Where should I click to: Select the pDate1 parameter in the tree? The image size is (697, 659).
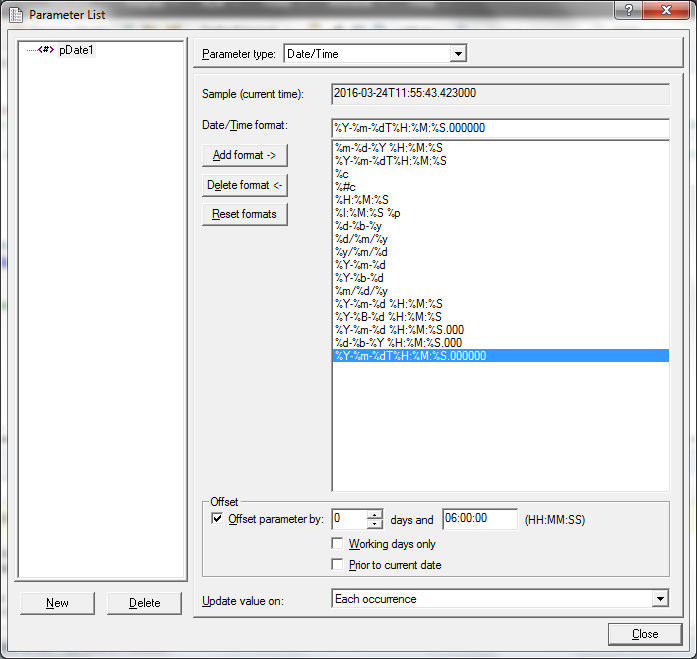click(75, 51)
